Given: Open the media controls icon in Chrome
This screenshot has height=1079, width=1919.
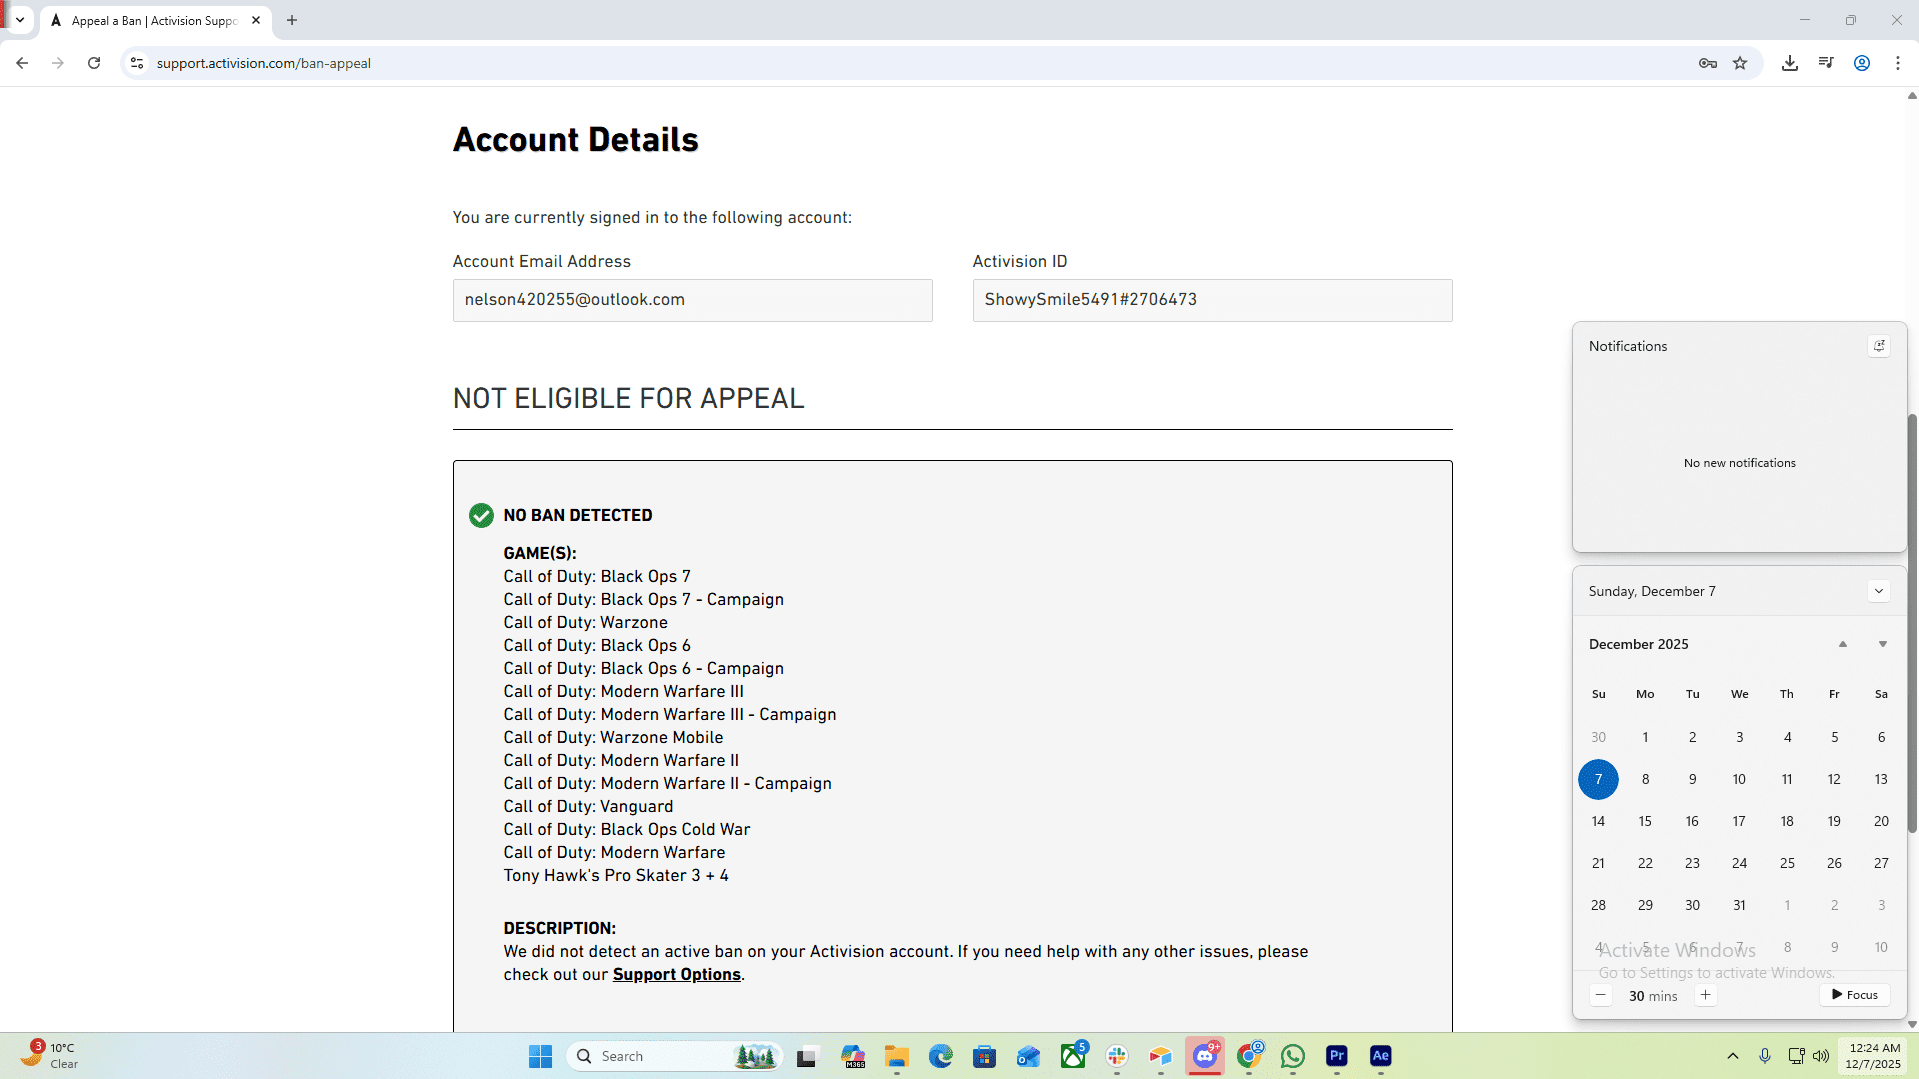Looking at the screenshot, I should click(x=1826, y=63).
